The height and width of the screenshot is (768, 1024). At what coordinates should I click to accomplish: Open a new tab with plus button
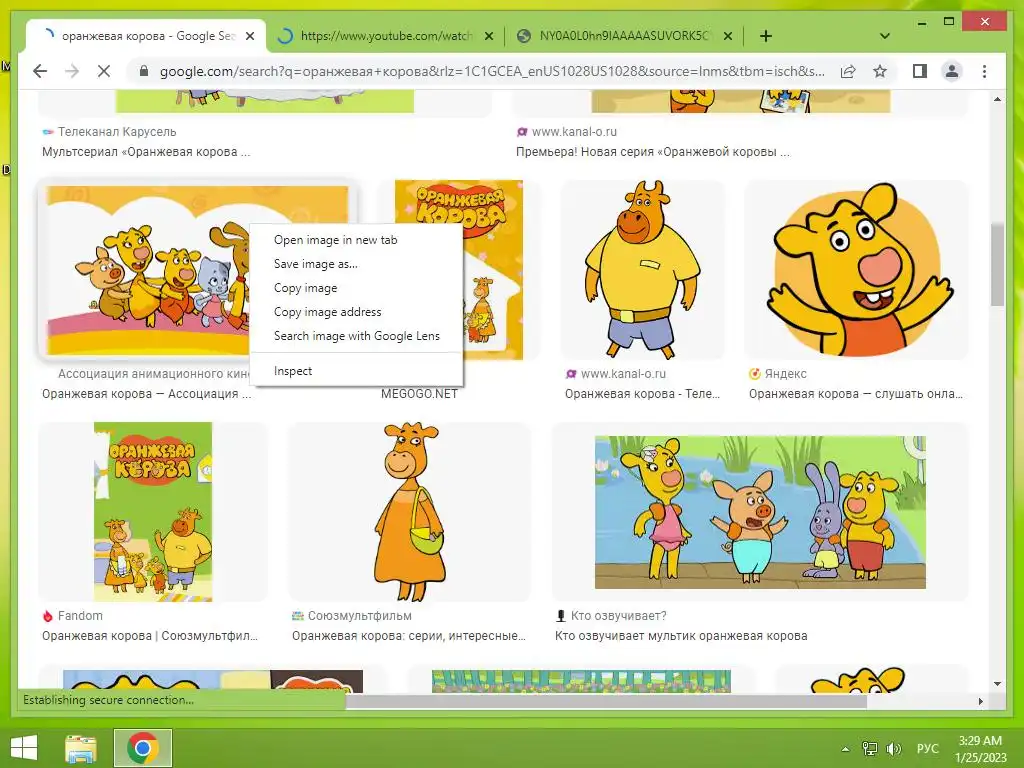tap(765, 36)
